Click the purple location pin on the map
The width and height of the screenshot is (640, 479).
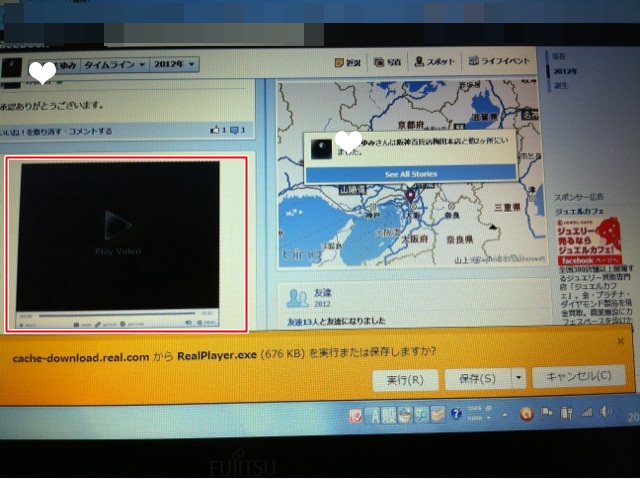[x=411, y=196]
